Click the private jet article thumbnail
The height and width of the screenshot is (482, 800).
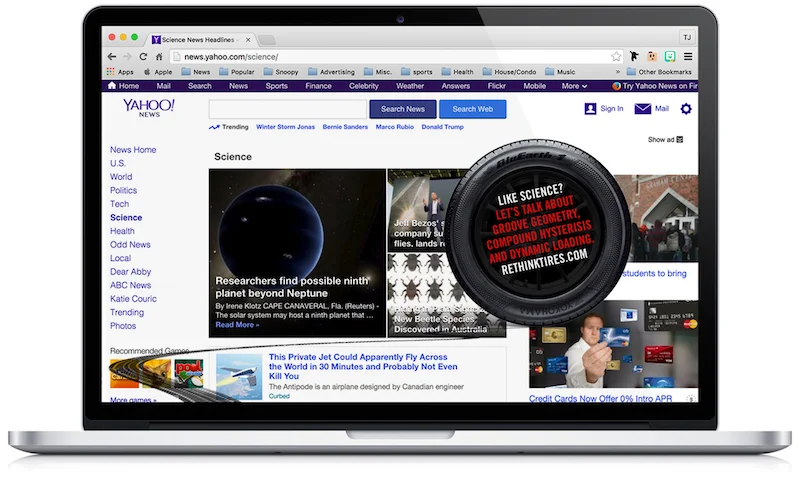(x=239, y=376)
